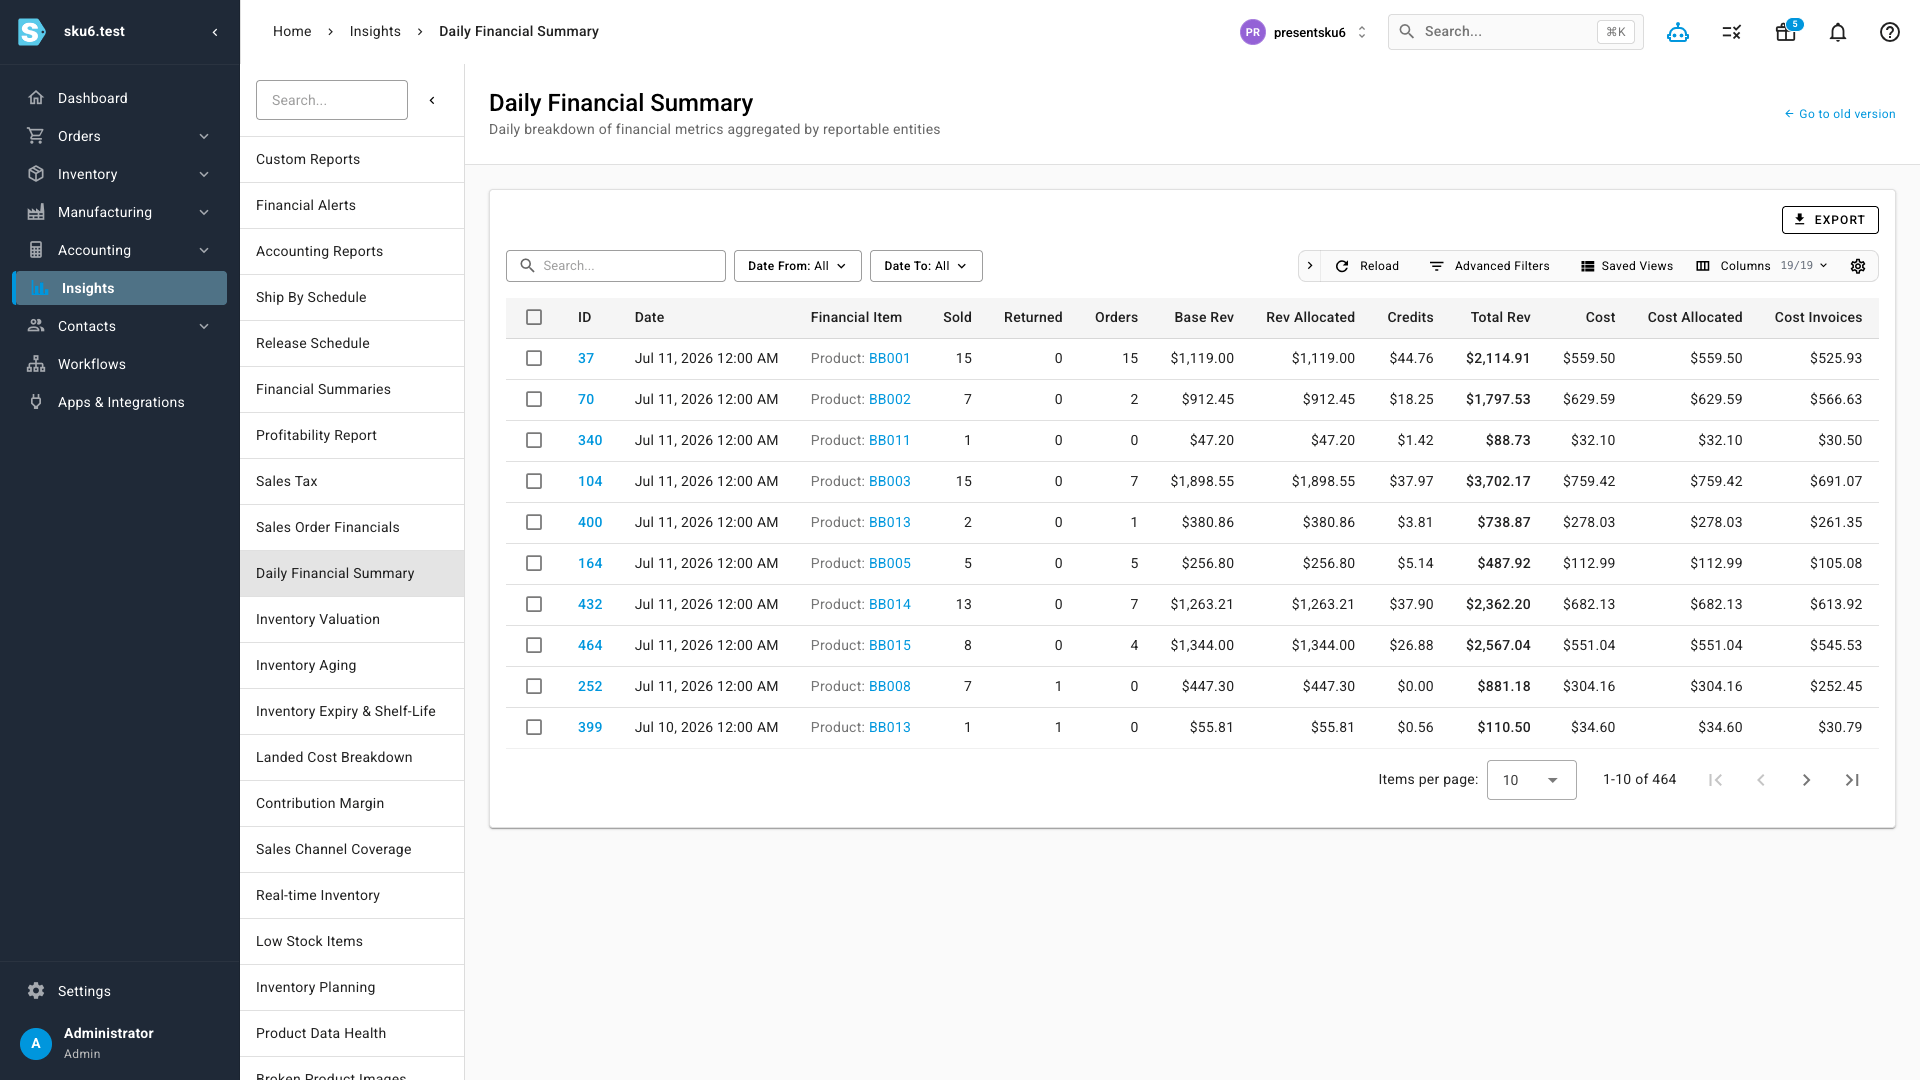This screenshot has height=1080, width=1920.
Task: Open Saved Views
Action: click(x=1626, y=266)
